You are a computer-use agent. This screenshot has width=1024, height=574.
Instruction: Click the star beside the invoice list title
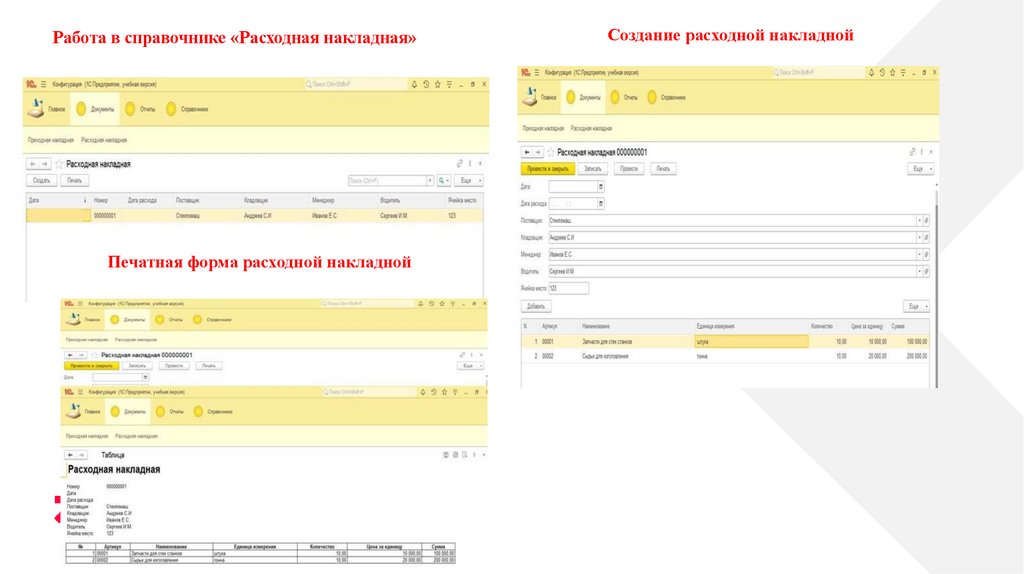pyautogui.click(x=59, y=164)
